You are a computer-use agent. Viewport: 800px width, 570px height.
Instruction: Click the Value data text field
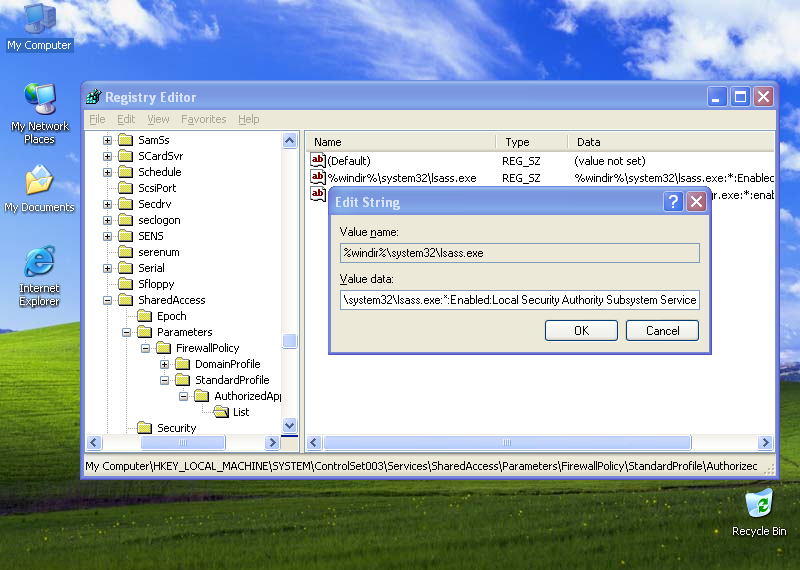click(519, 300)
